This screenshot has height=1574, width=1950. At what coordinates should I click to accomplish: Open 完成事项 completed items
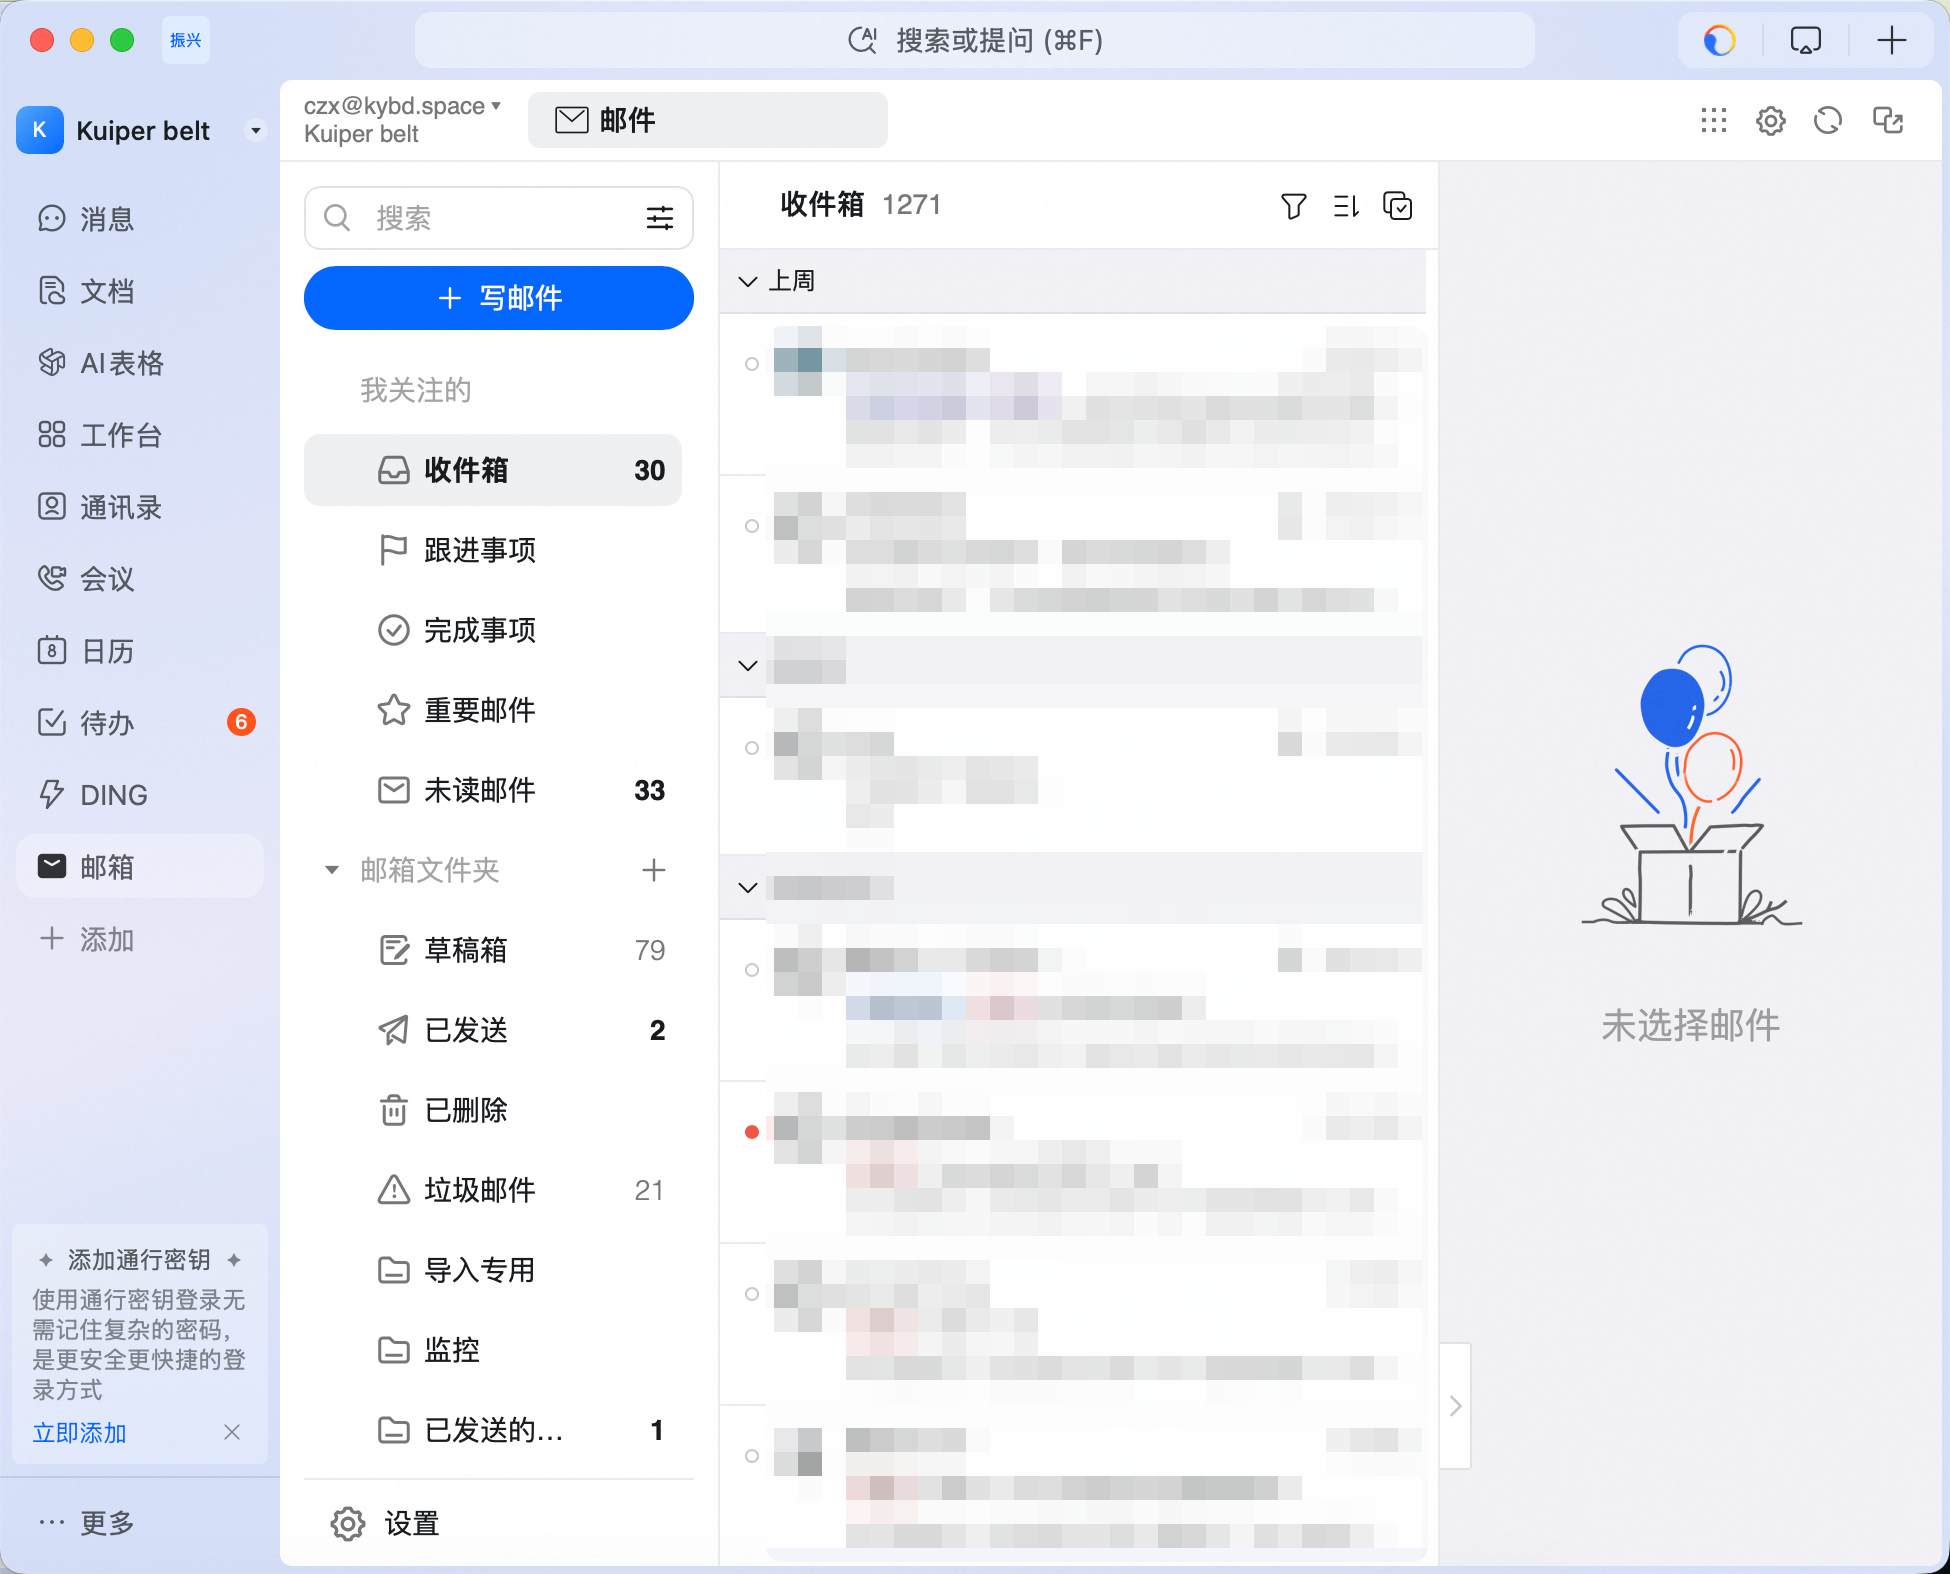pos(493,630)
